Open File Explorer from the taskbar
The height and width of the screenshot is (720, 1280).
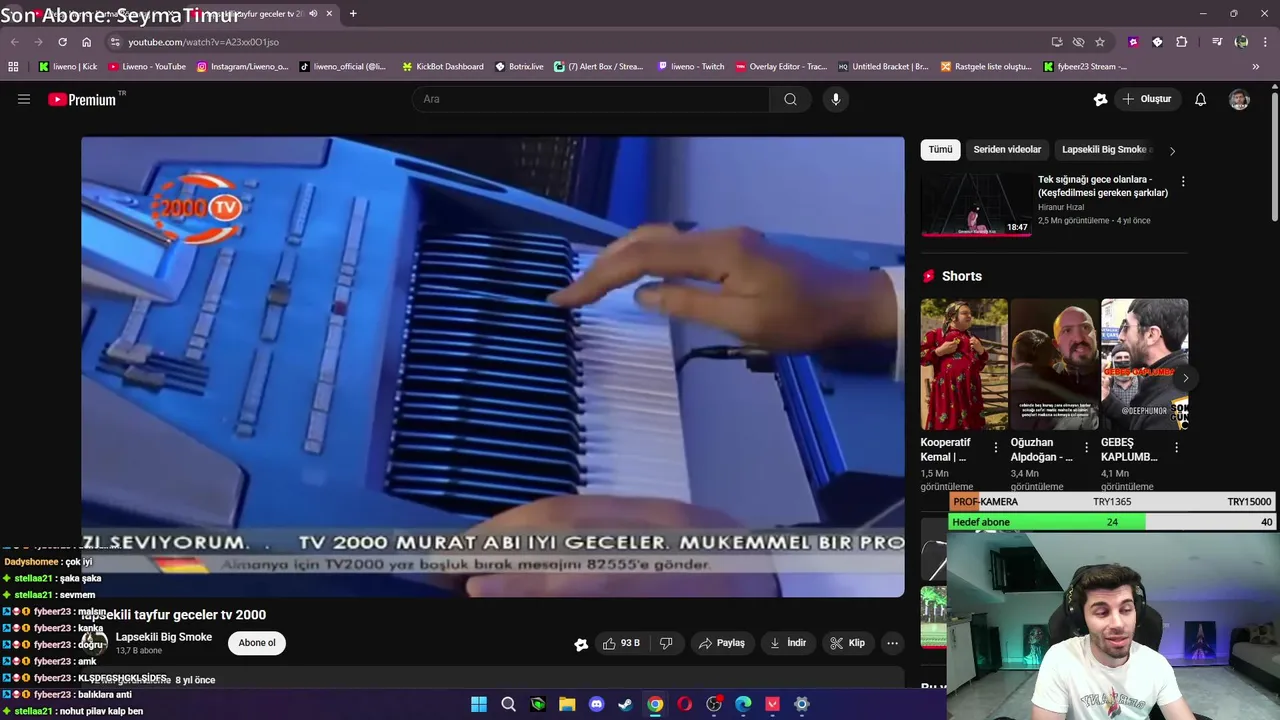click(x=567, y=704)
